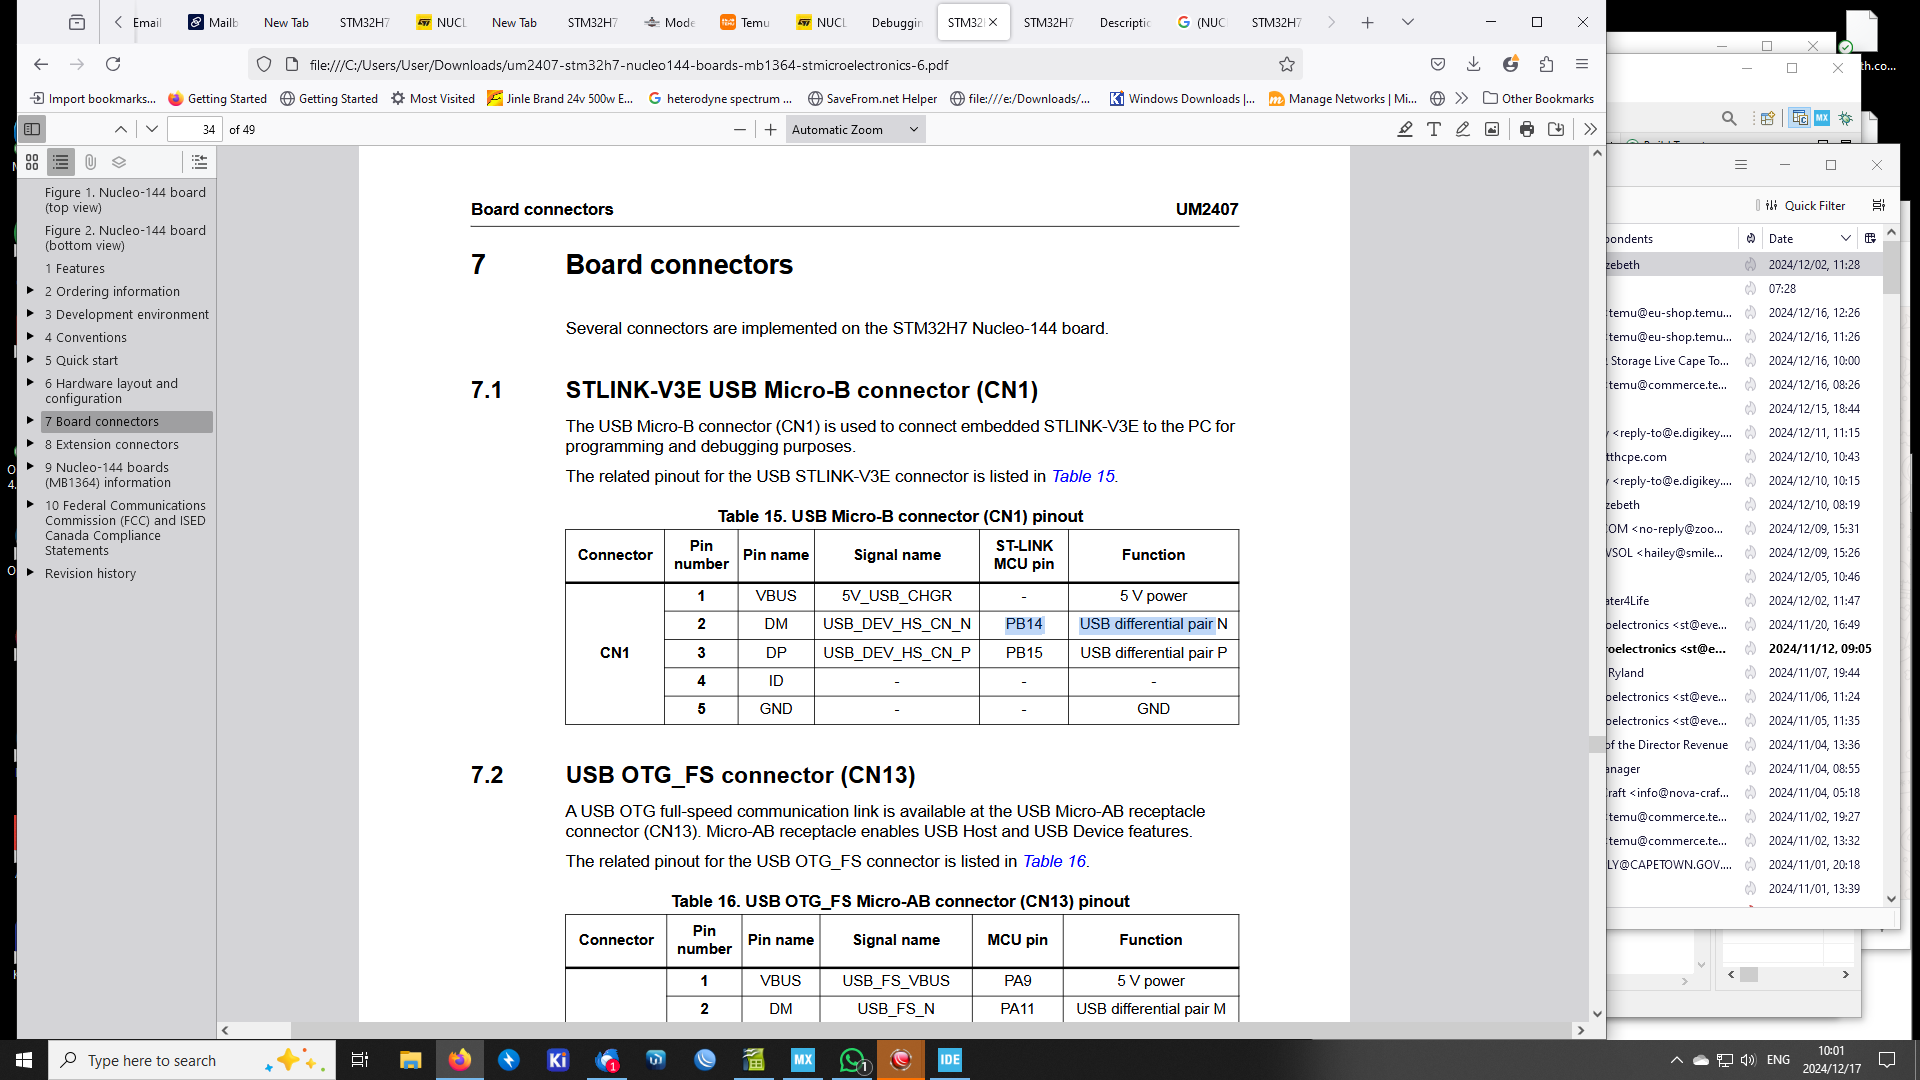This screenshot has width=1920, height=1080.
Task: Show page thumbnails in sidebar
Action: point(32,162)
